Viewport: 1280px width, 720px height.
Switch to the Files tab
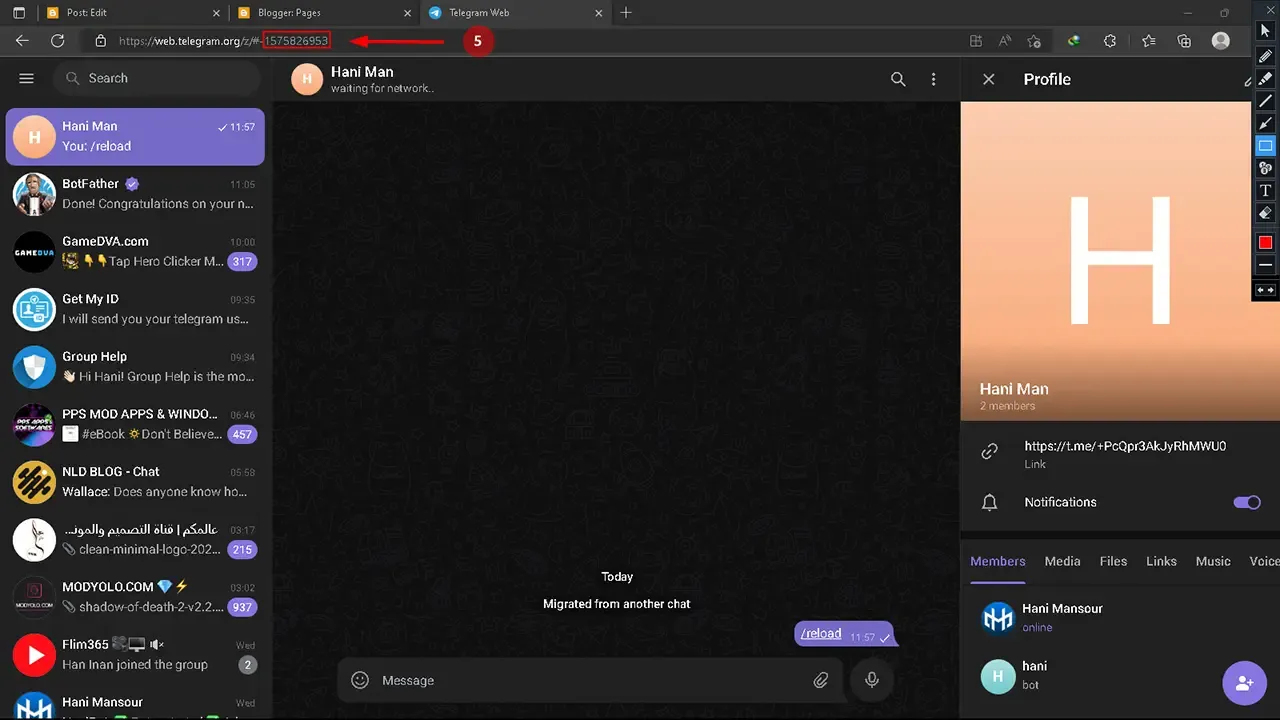coord(1113,561)
